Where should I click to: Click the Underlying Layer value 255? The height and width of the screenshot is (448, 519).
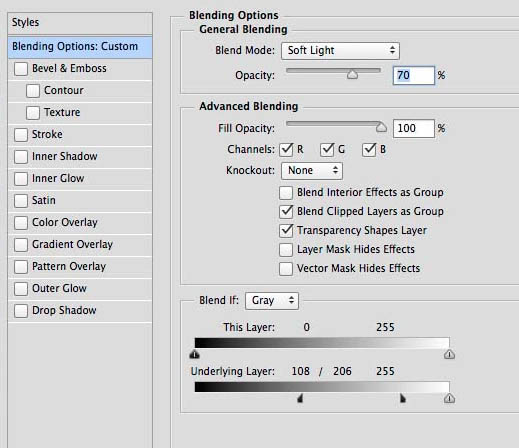(x=385, y=371)
